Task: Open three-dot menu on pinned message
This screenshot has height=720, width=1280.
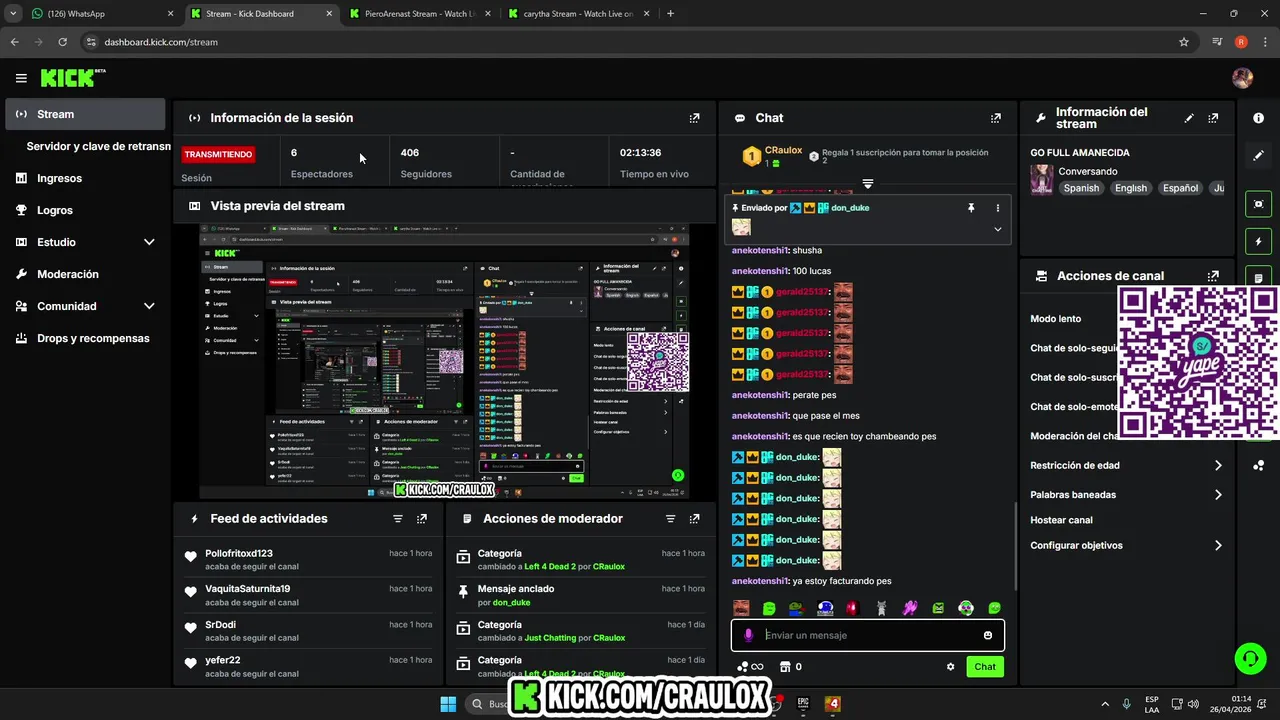Action: pyautogui.click(x=997, y=208)
